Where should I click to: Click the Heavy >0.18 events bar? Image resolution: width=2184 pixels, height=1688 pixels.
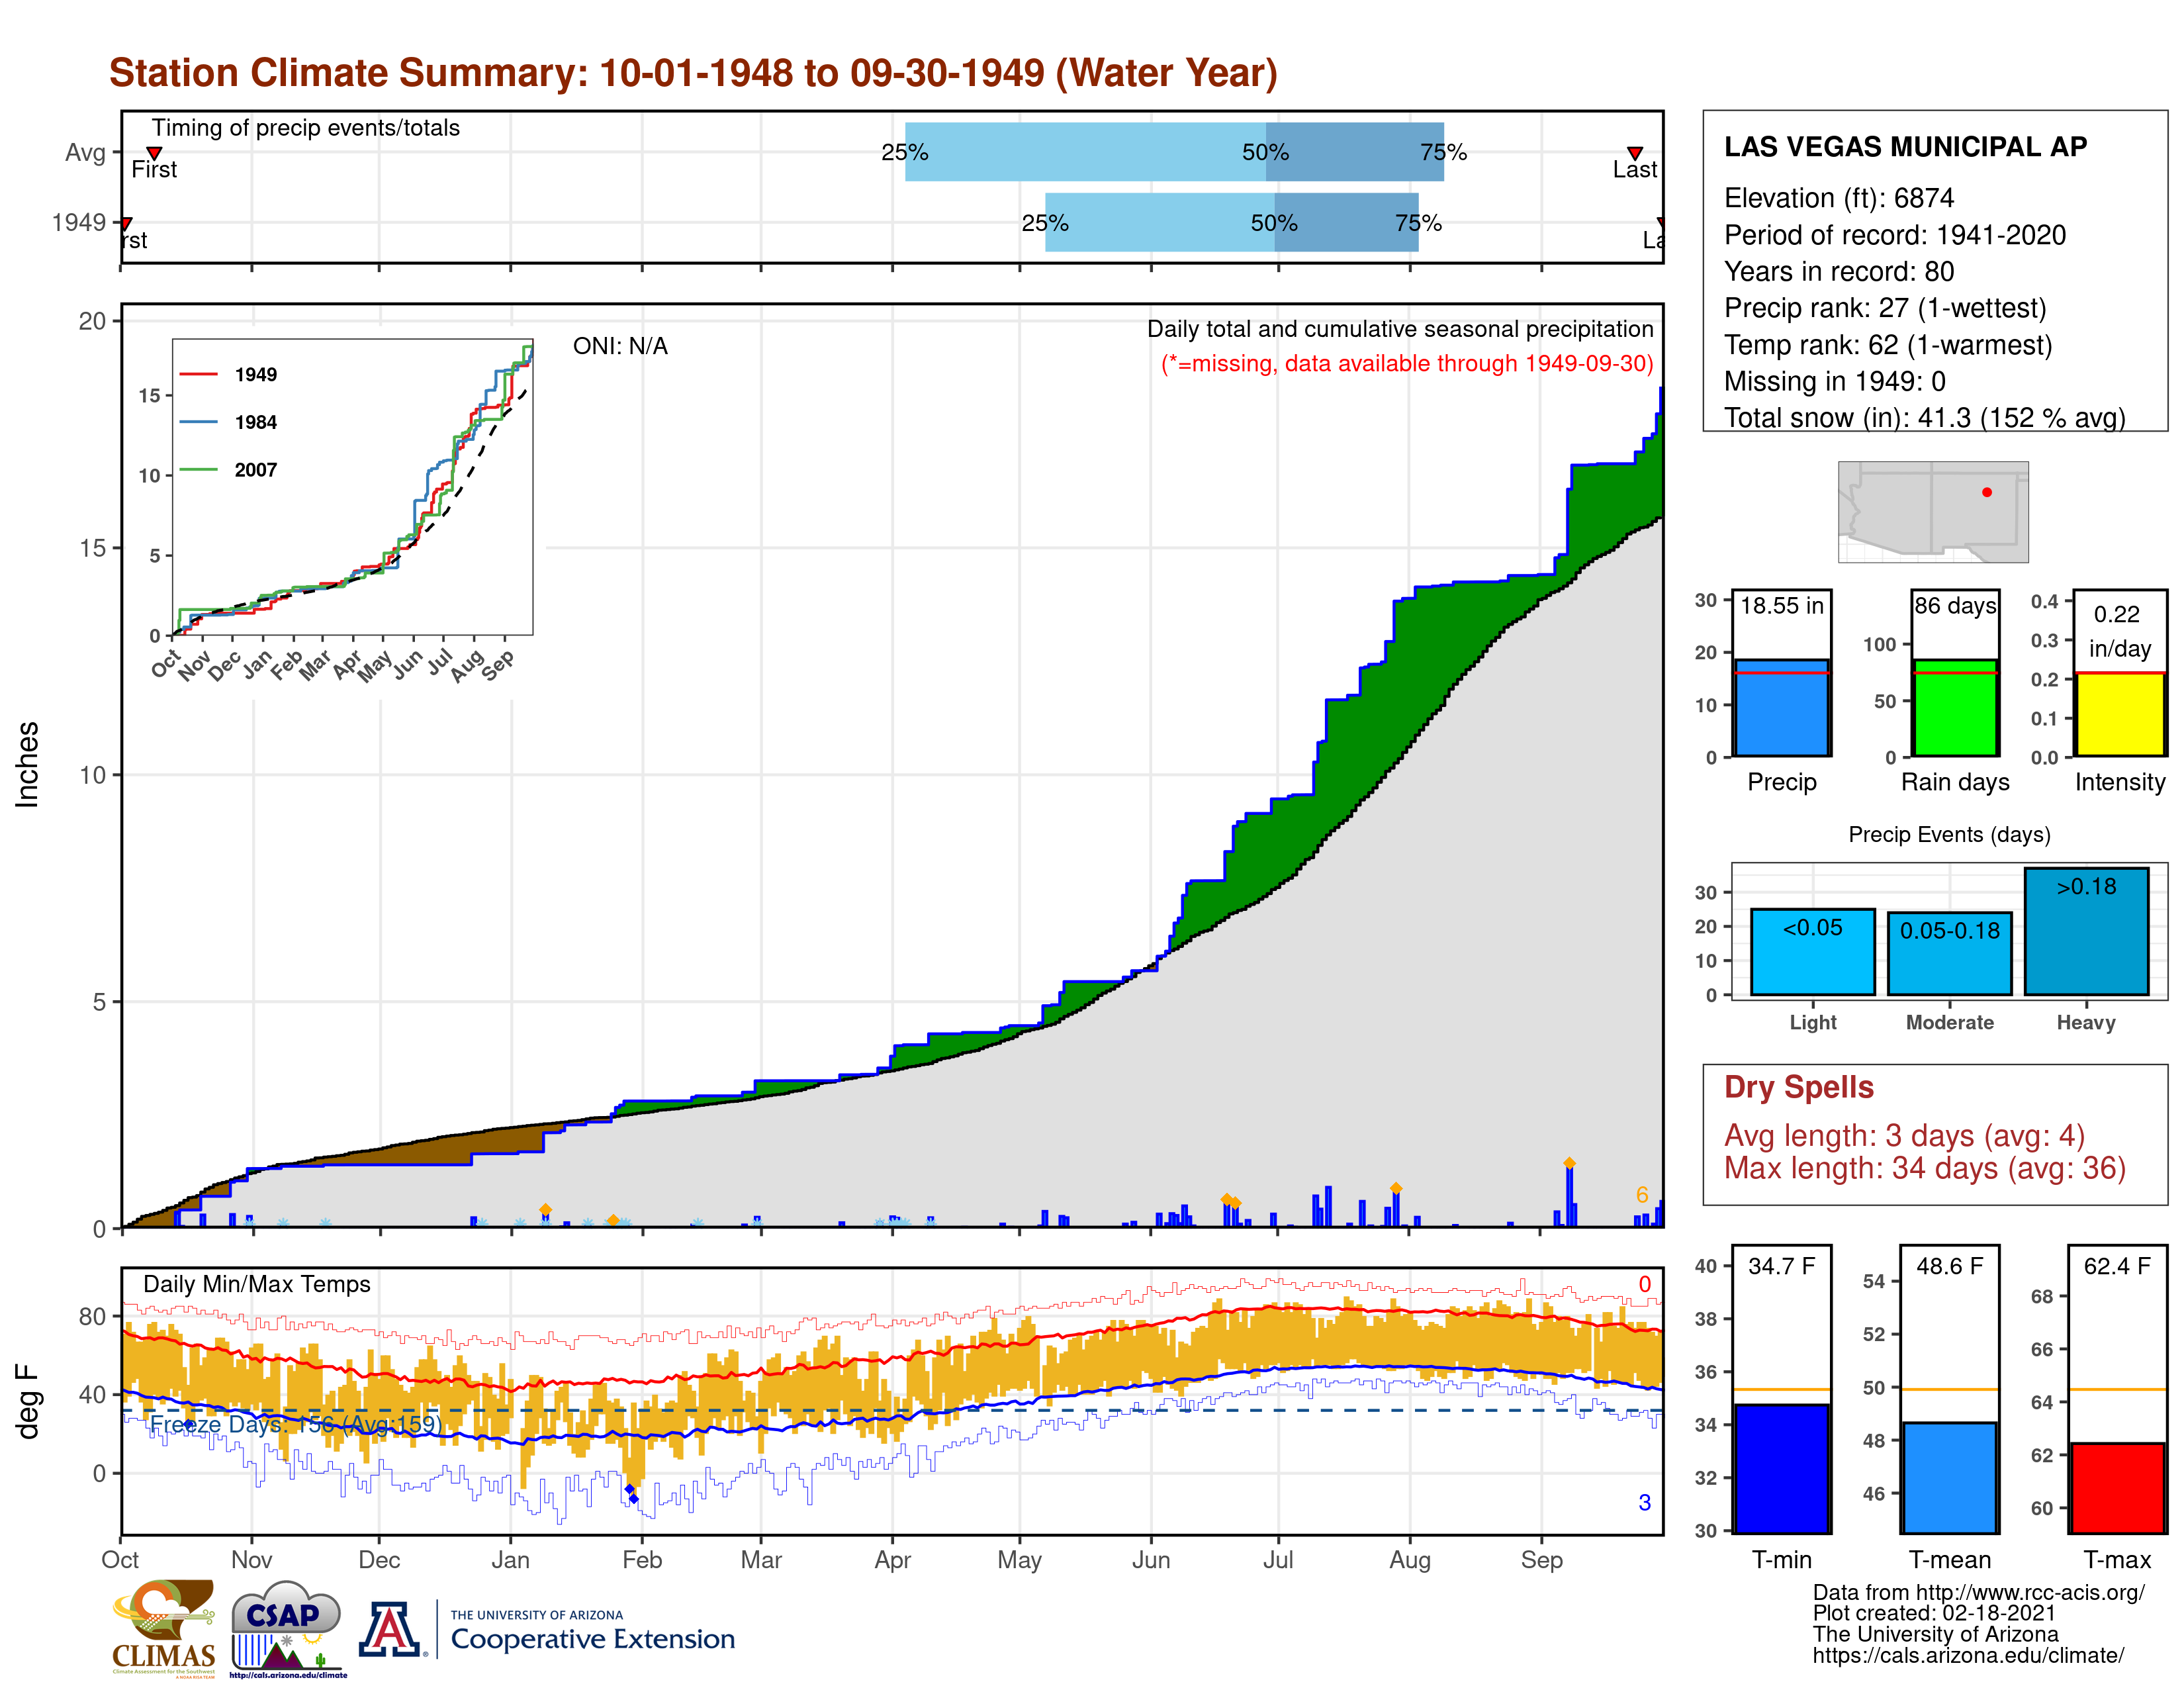[2086, 931]
